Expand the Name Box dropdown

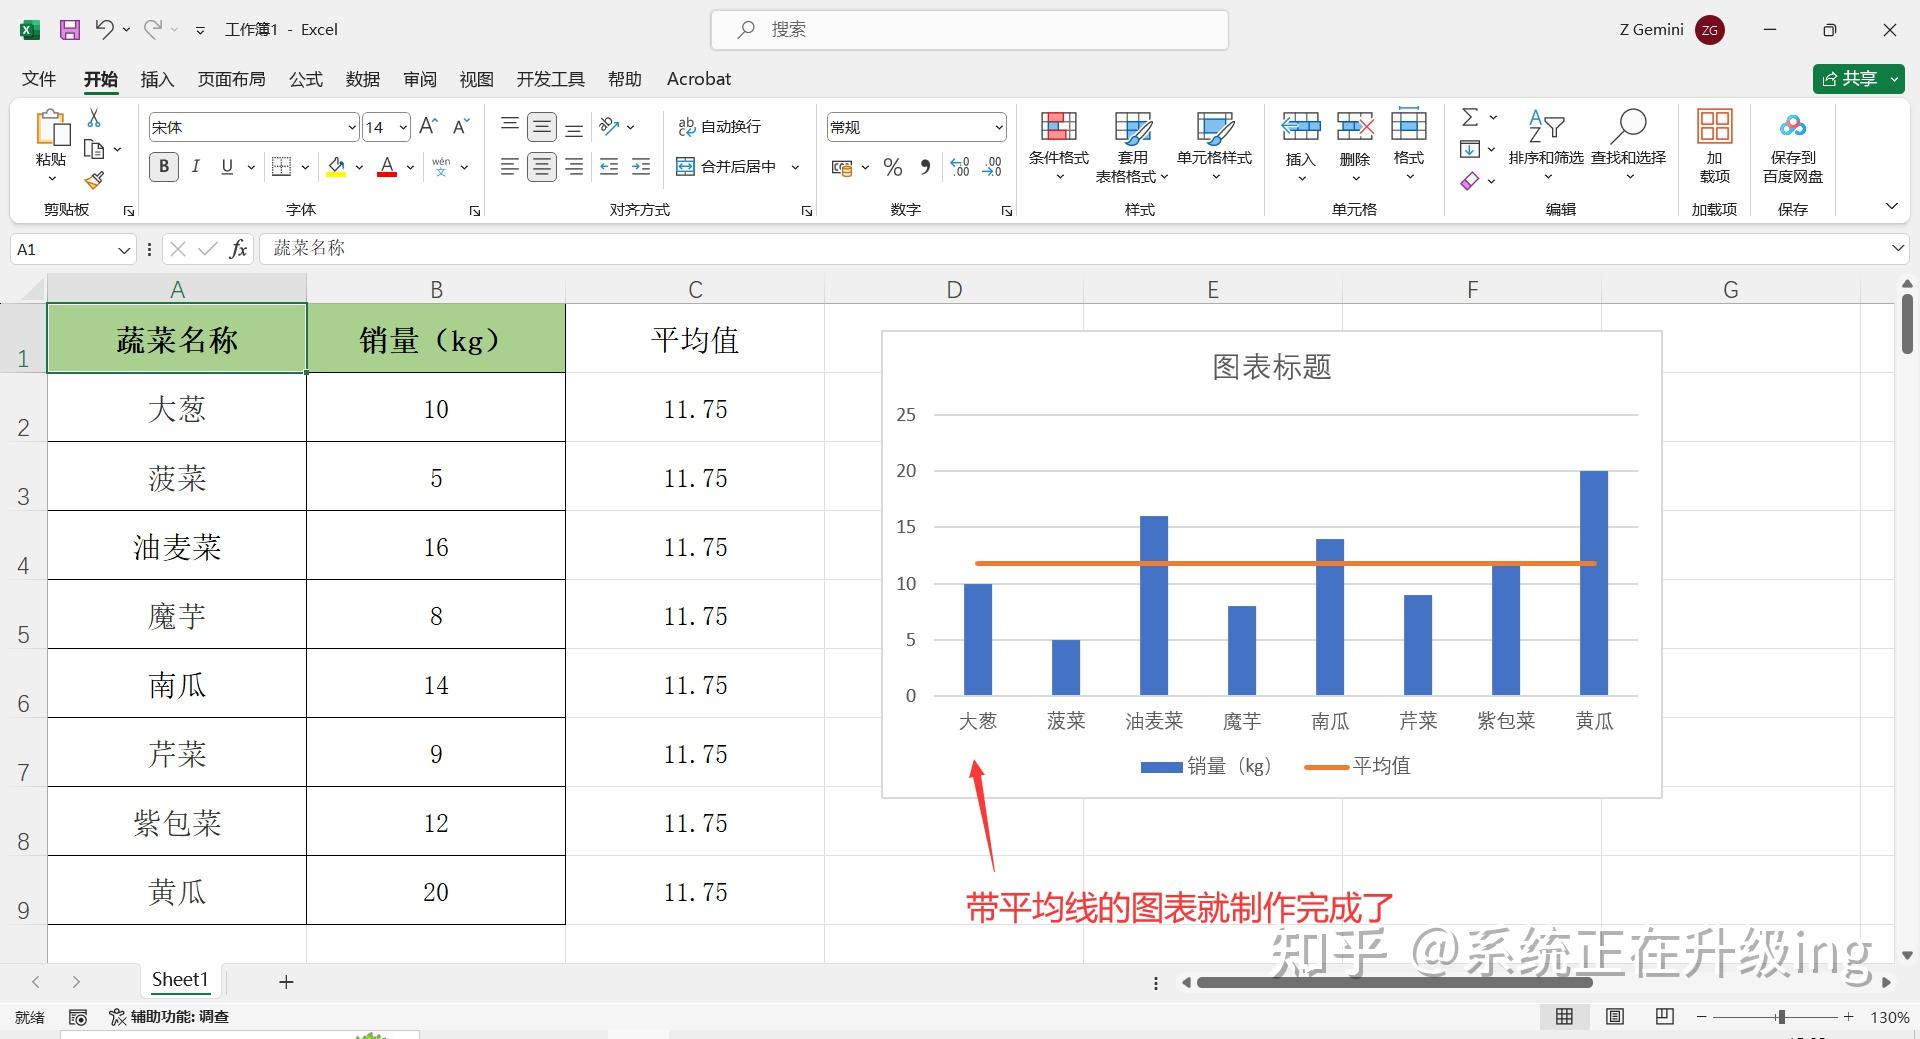[x=124, y=250]
